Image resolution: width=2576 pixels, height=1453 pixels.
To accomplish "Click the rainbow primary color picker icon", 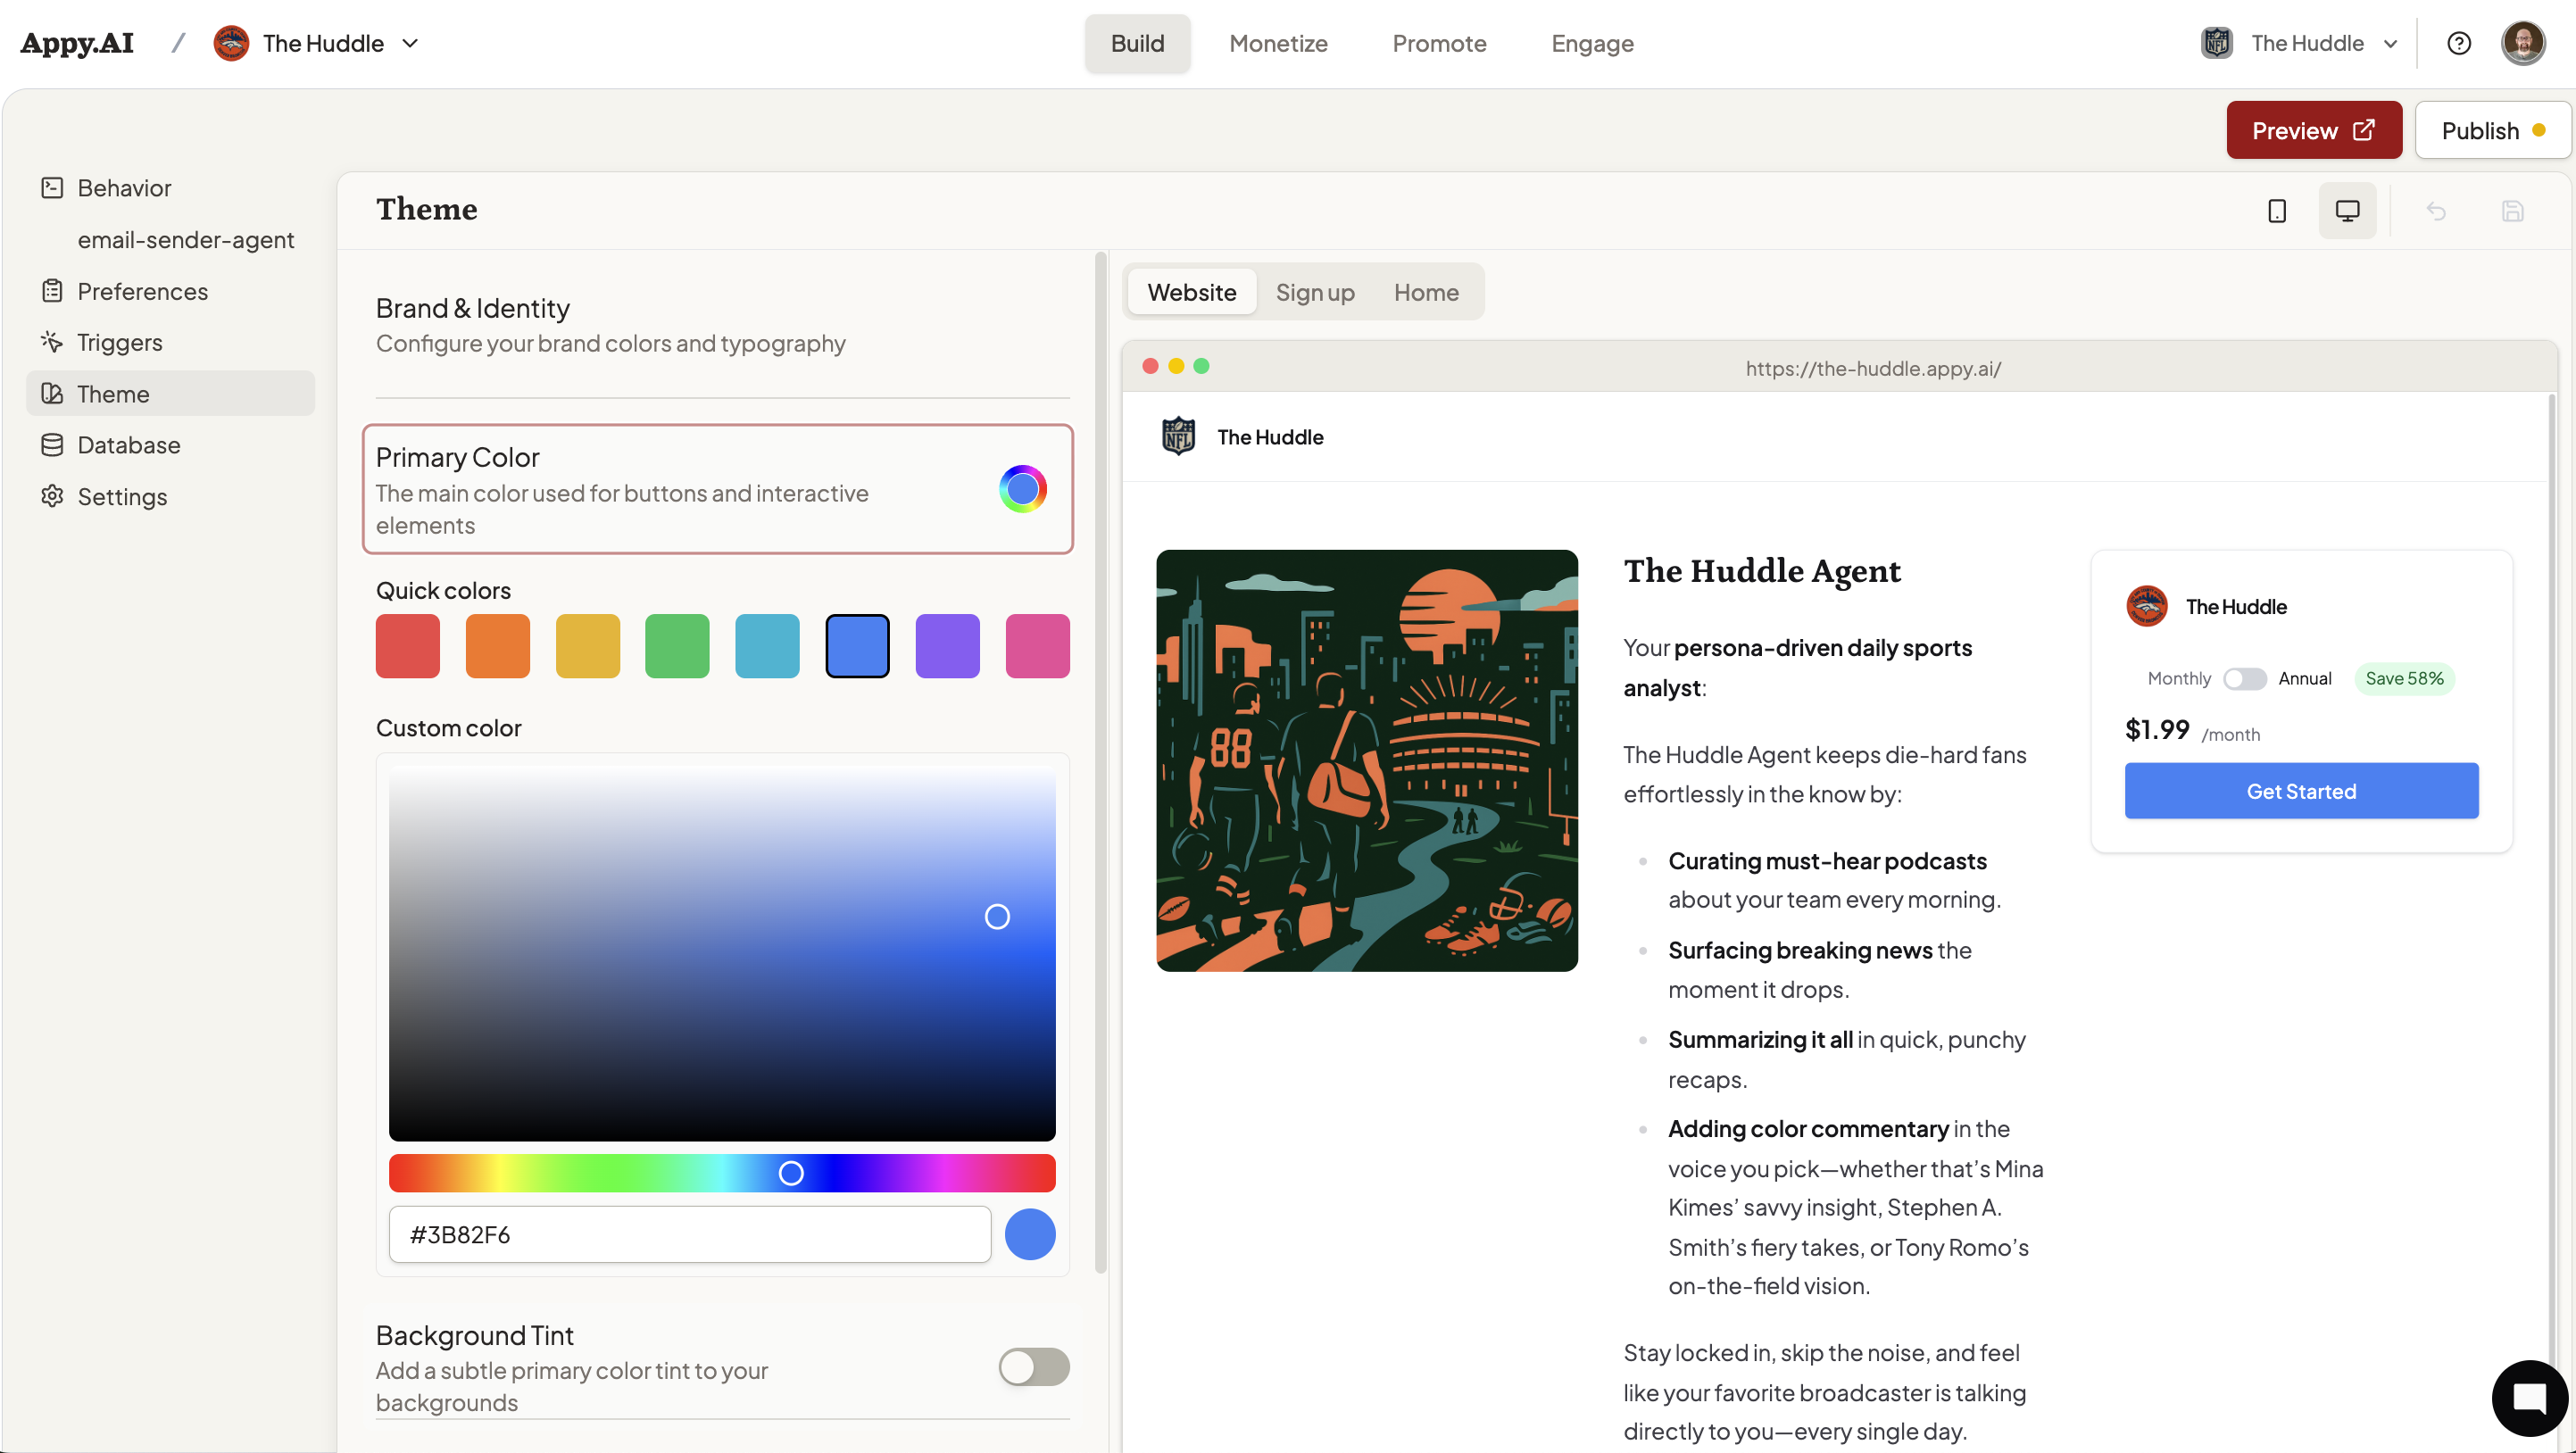I will pyautogui.click(x=1022, y=489).
